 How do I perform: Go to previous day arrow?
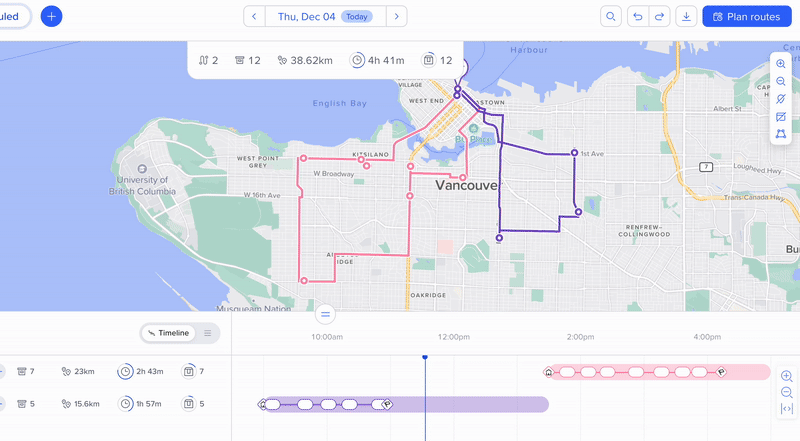[x=254, y=16]
